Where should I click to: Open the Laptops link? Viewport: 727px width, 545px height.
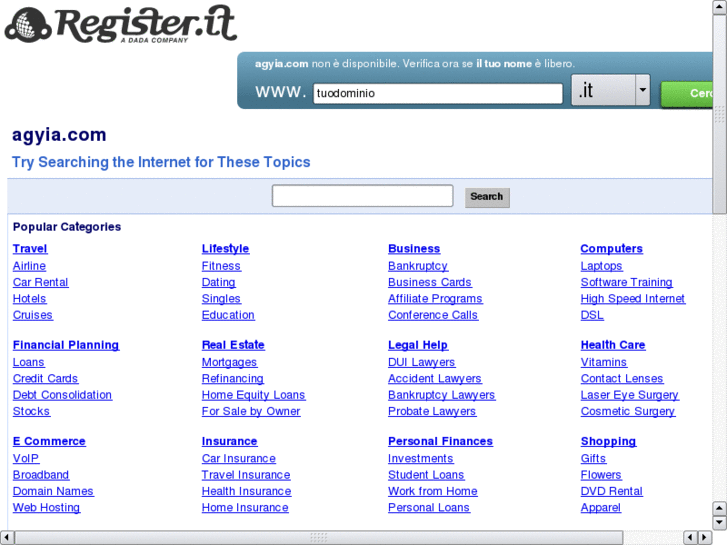tap(601, 266)
